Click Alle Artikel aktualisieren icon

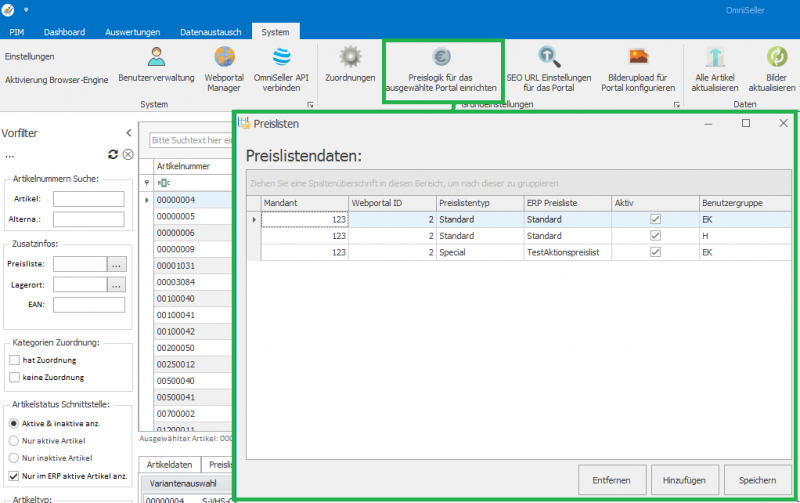pos(716,58)
